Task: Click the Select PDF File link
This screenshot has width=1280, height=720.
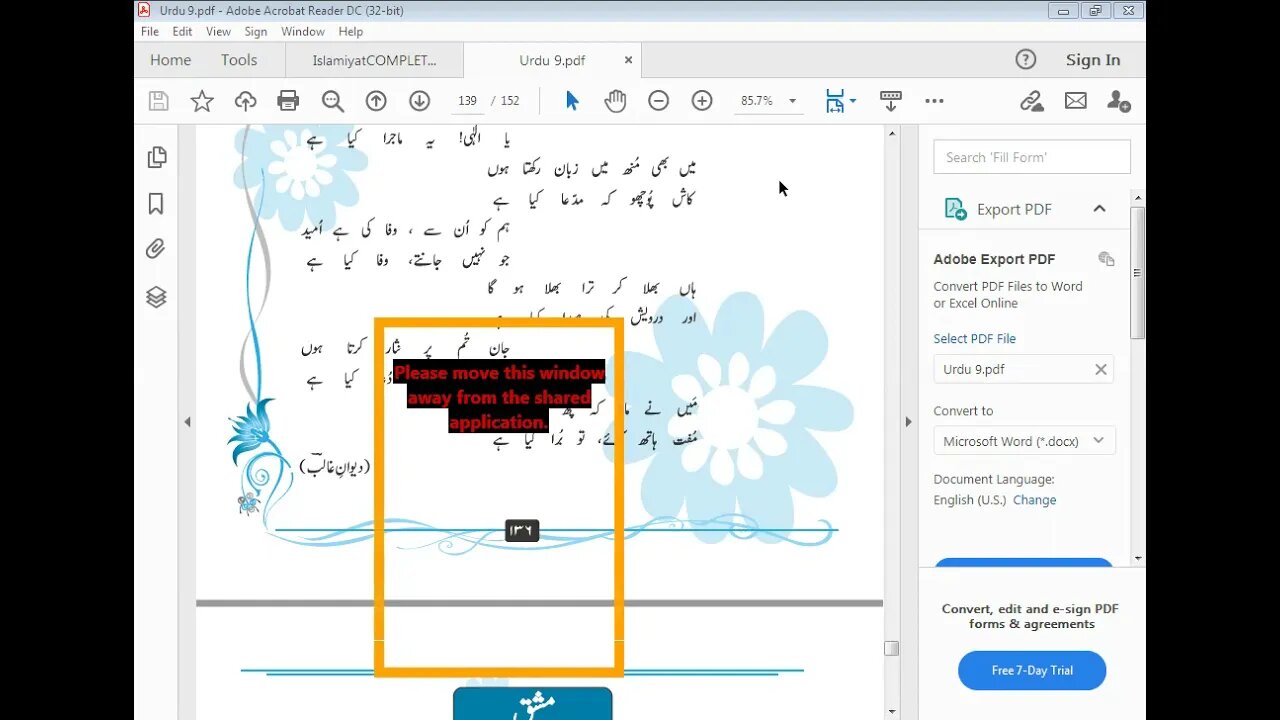Action: point(974,339)
